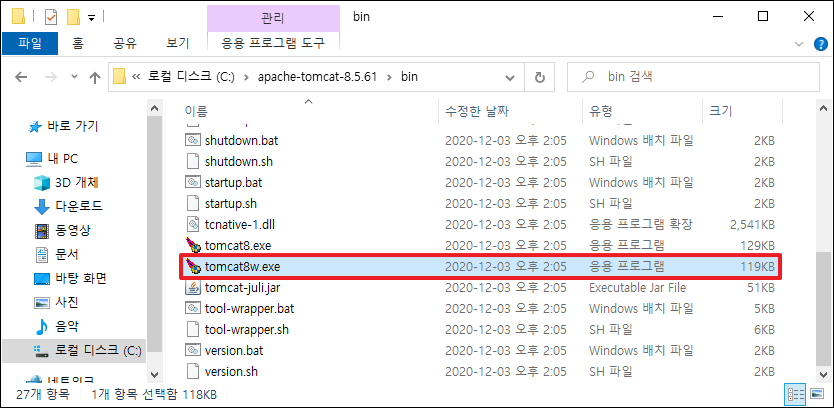Sort by 수정한 날짜 column header
The width and height of the screenshot is (834, 408).
[511, 111]
